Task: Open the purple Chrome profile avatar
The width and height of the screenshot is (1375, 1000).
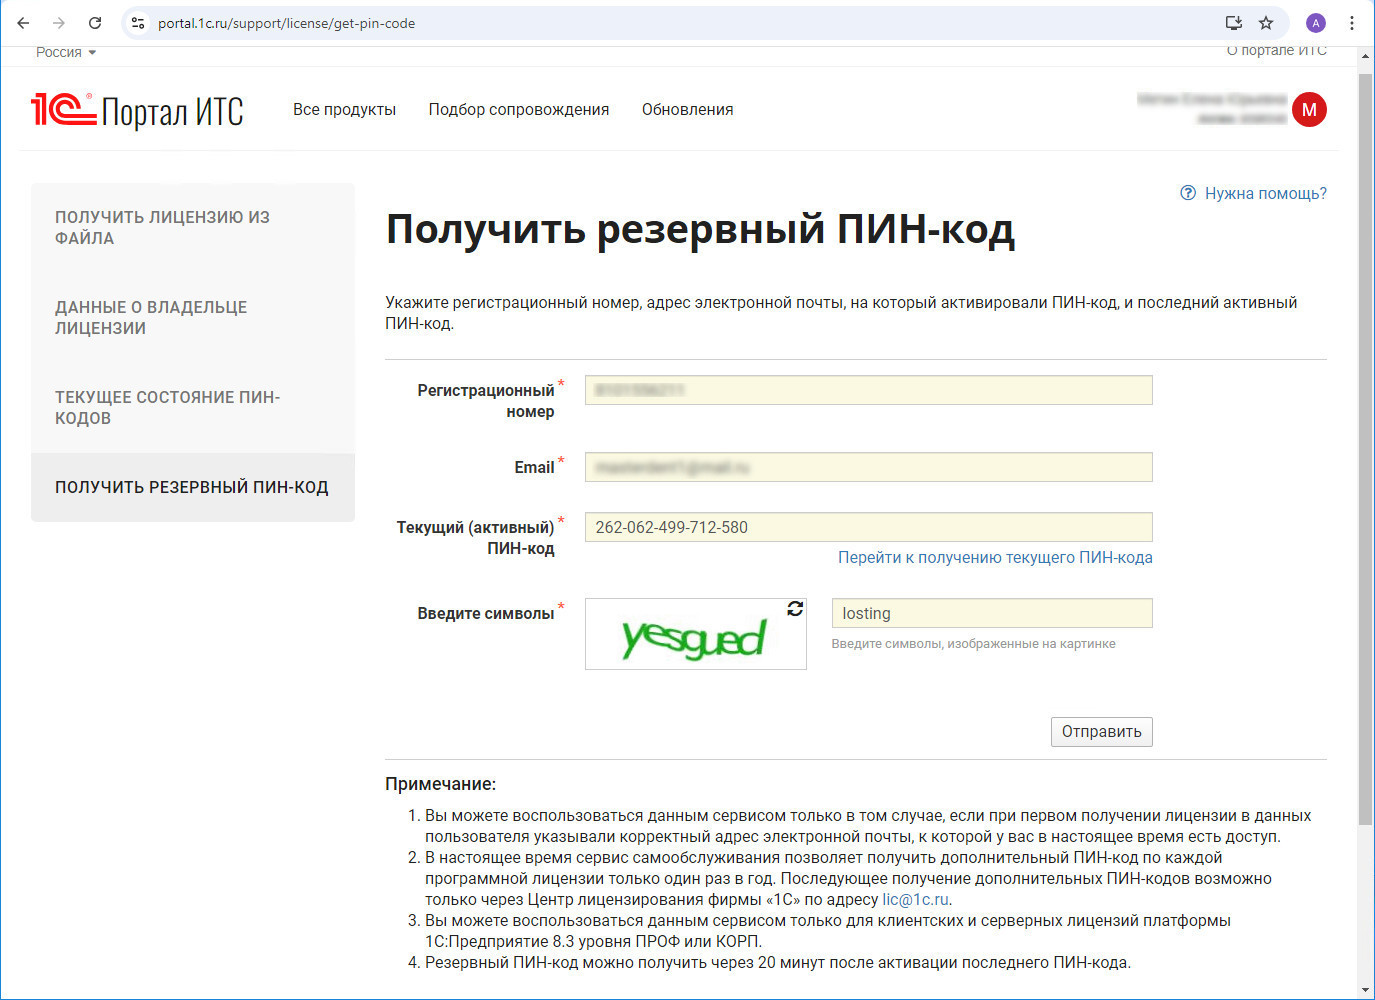Action: coord(1316,23)
